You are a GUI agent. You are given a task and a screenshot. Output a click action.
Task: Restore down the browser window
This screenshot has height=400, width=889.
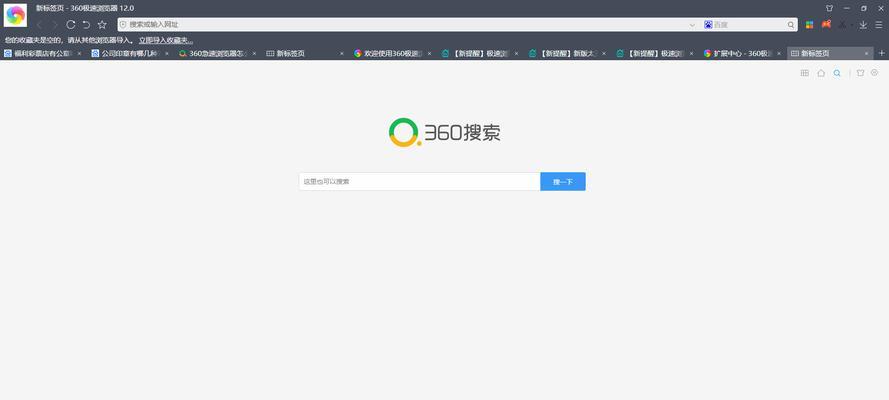click(x=863, y=8)
